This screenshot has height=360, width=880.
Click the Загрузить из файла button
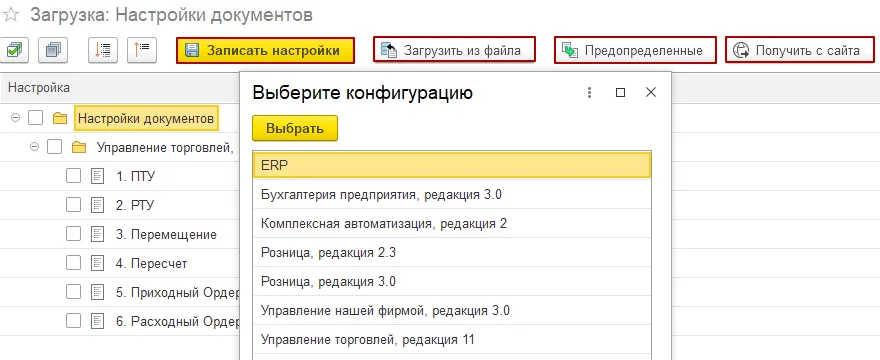click(x=454, y=51)
